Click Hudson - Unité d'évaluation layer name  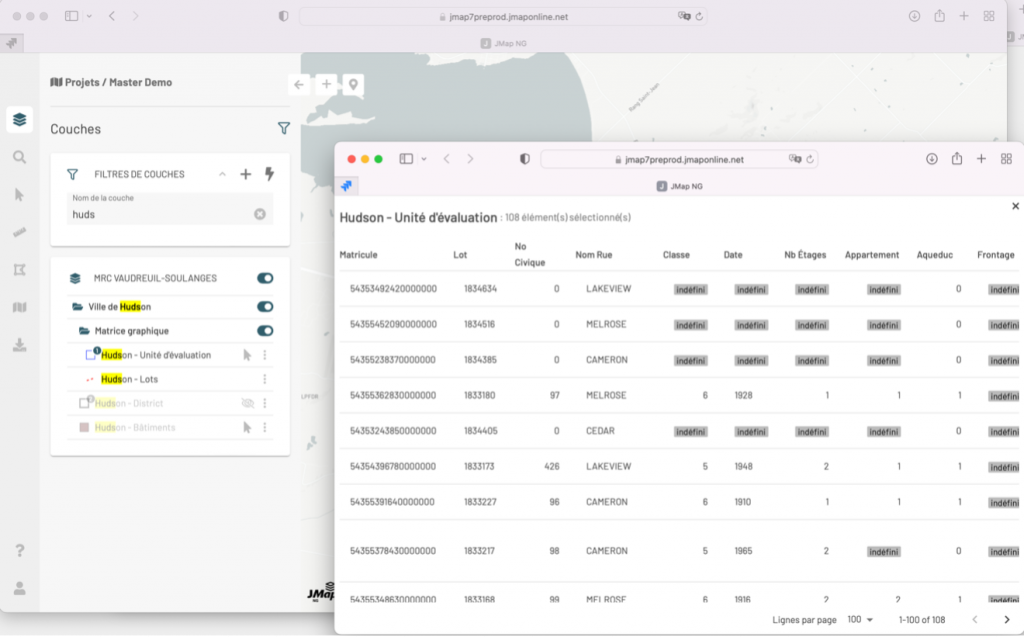156,355
